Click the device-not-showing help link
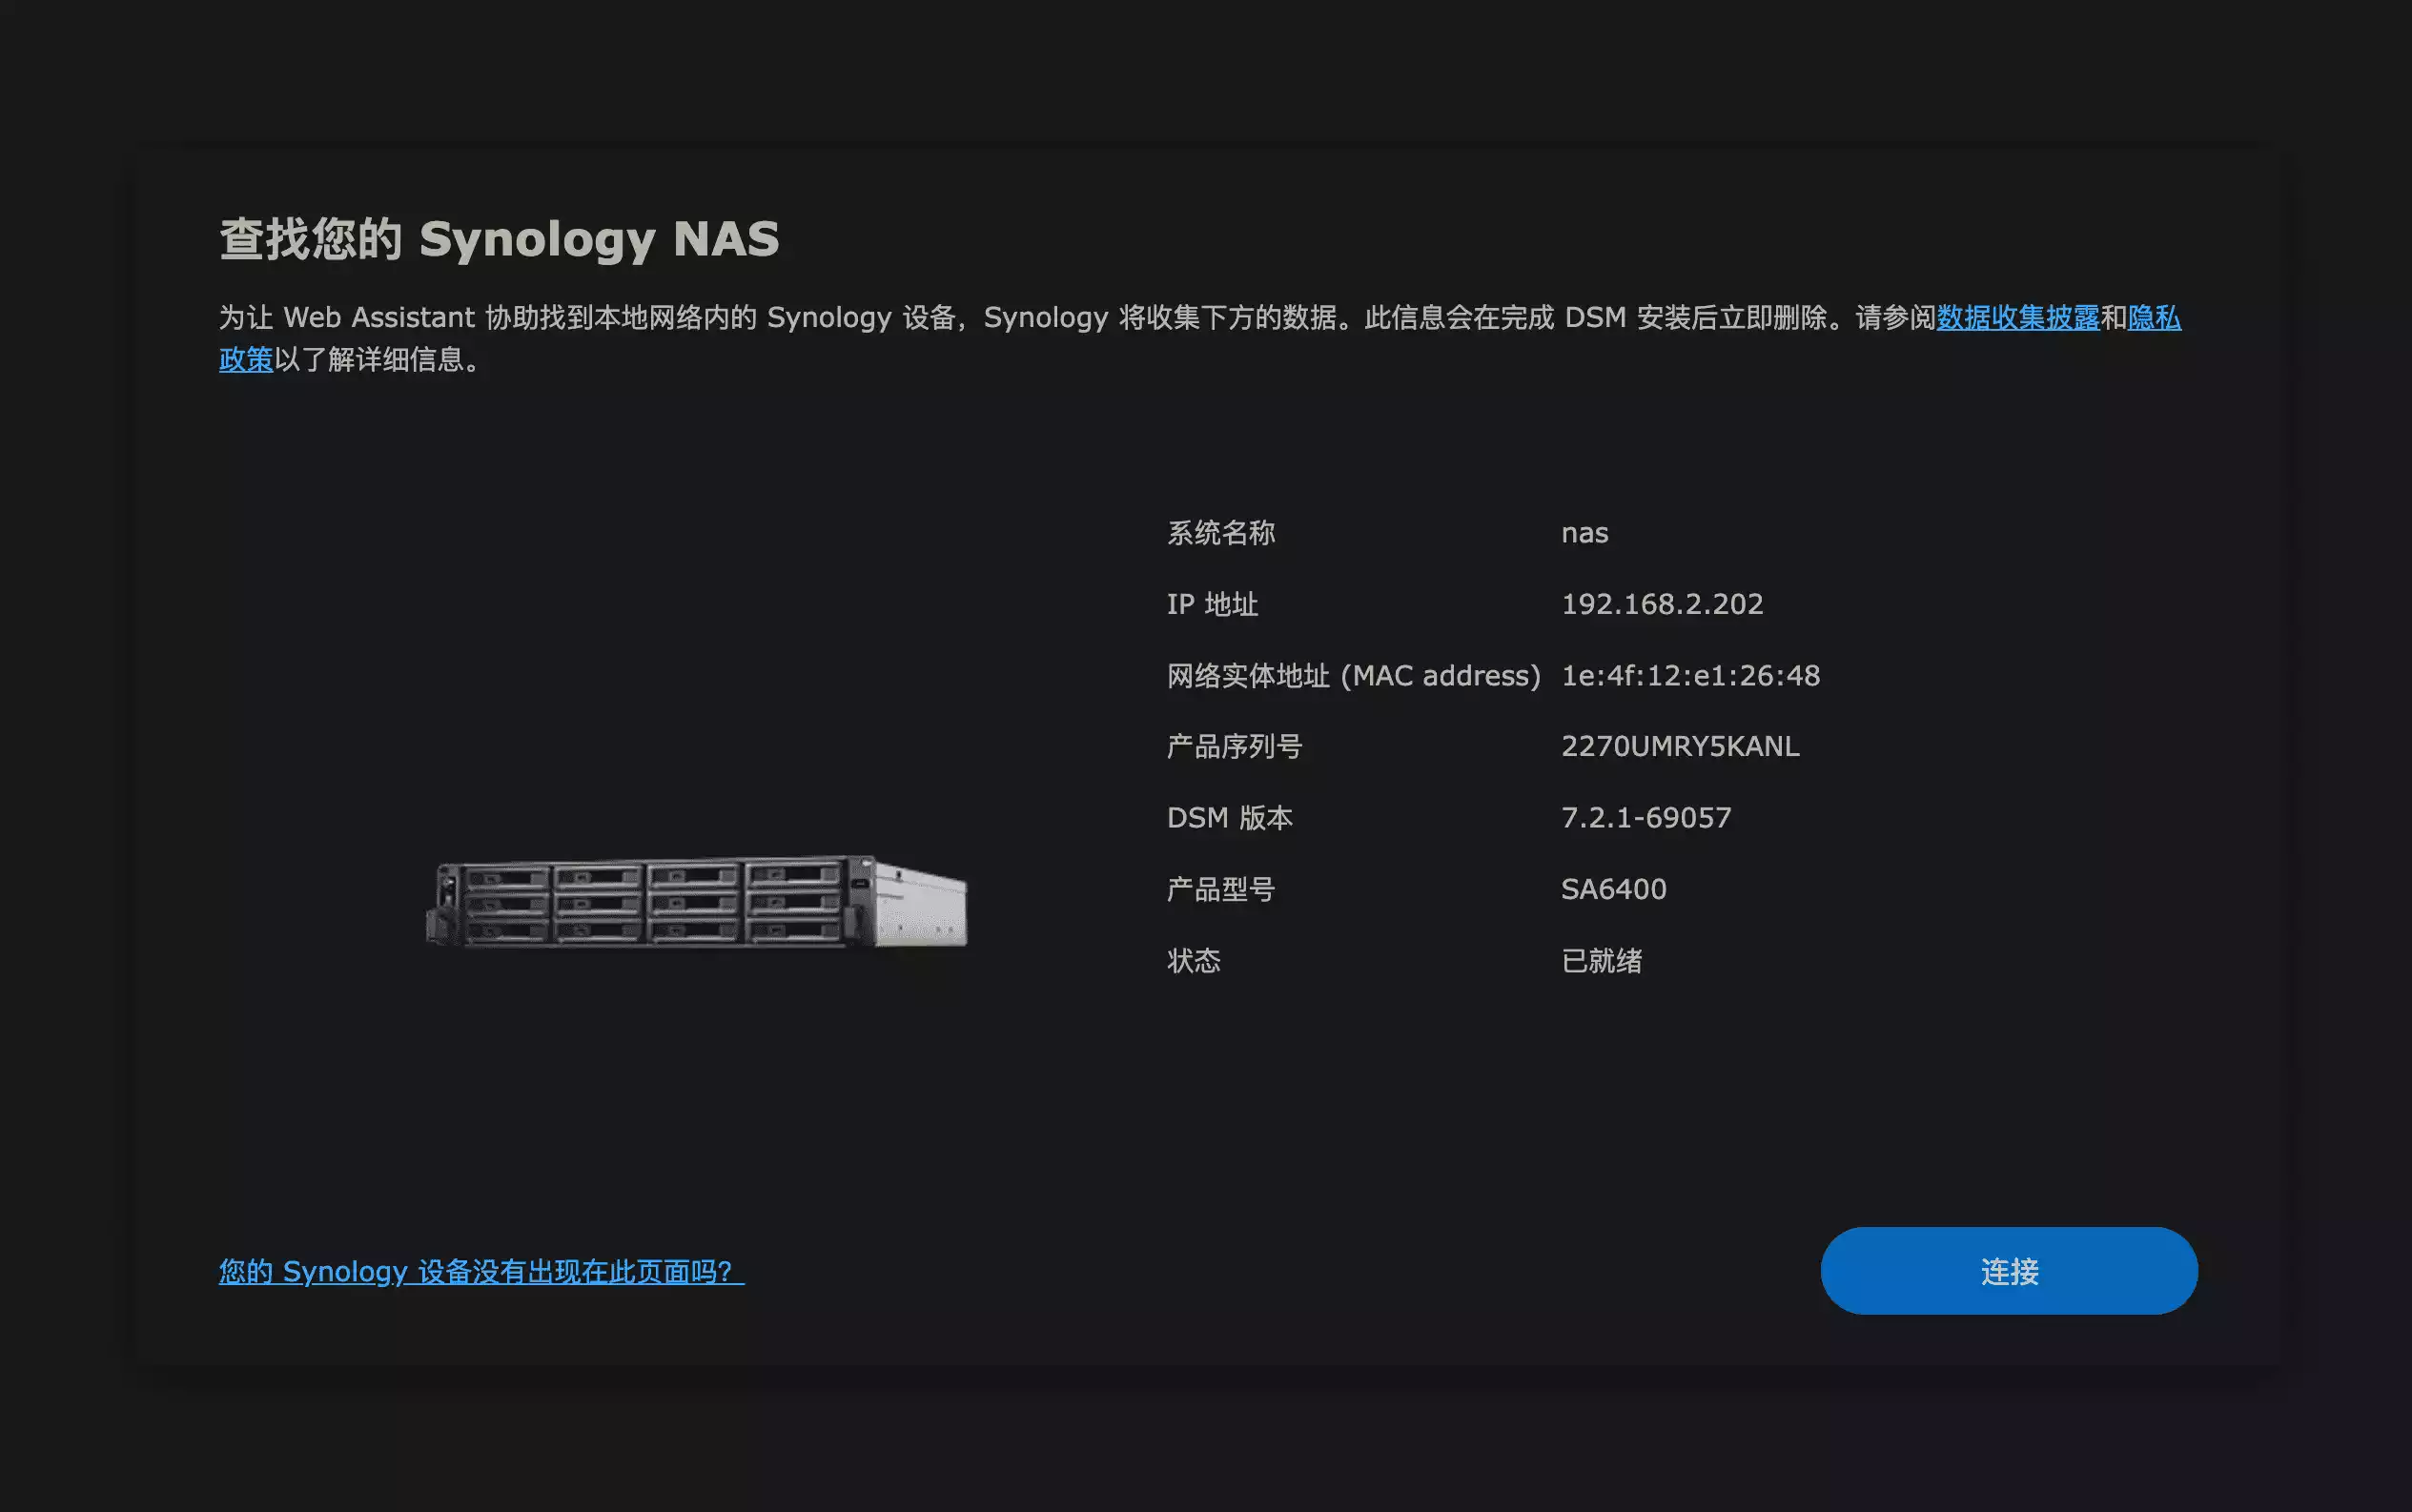Image resolution: width=2412 pixels, height=1512 pixels. 481,1271
